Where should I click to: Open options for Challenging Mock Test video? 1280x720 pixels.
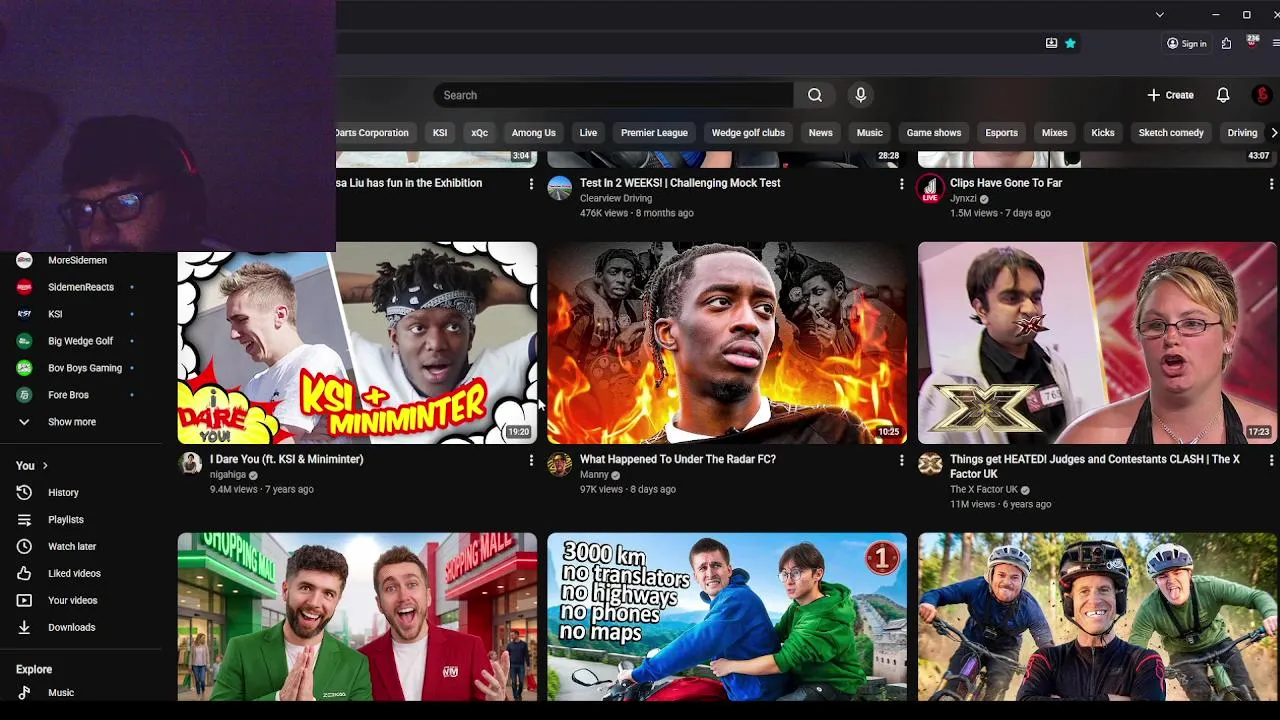[901, 184]
